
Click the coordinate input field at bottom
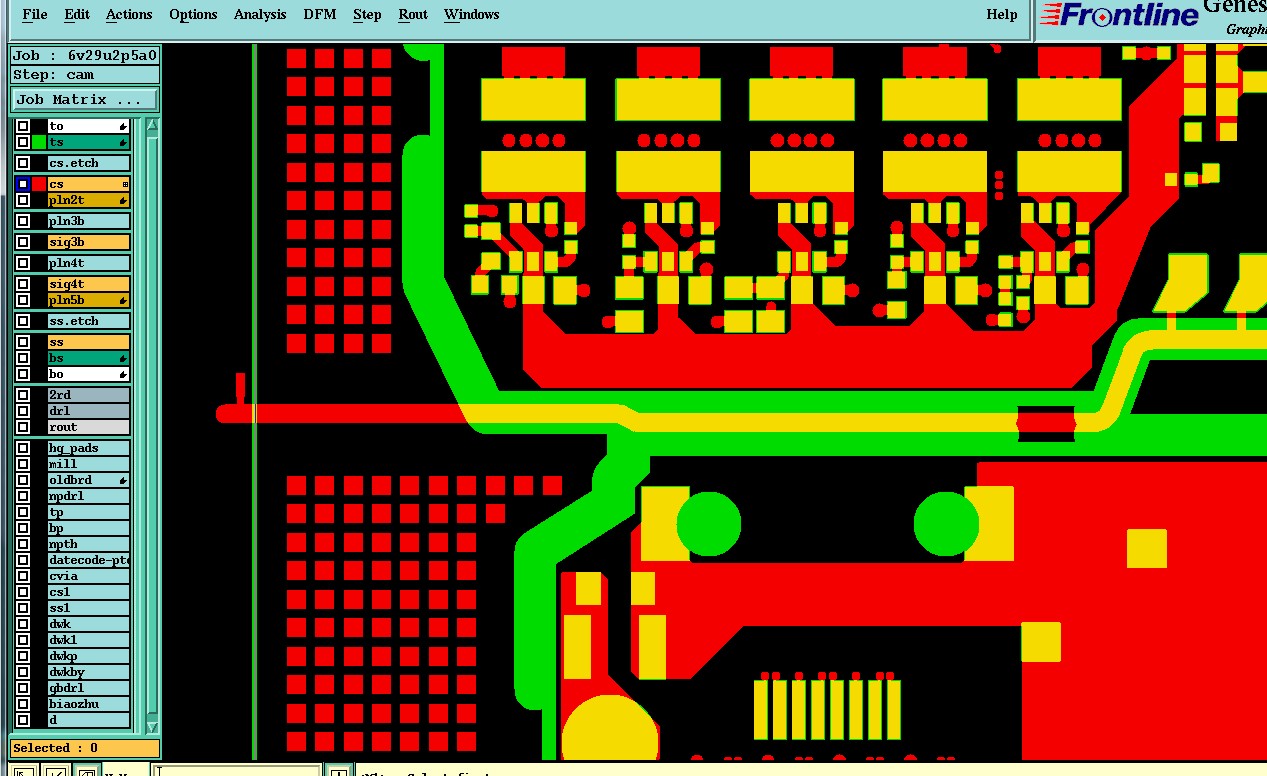click(237, 772)
